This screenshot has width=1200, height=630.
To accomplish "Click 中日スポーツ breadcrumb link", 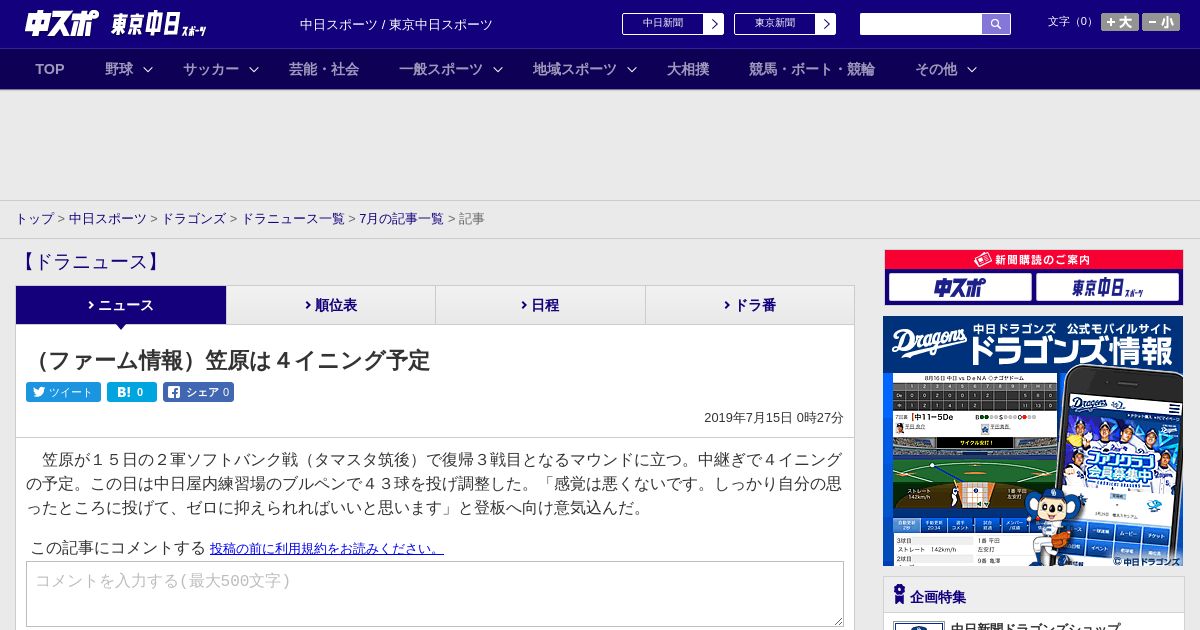I will tap(108, 219).
